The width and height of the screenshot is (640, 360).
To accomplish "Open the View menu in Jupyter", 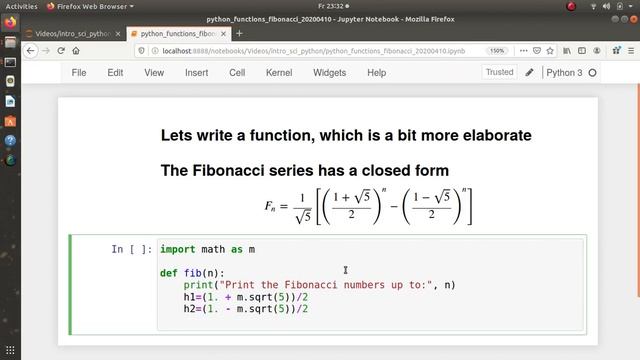I will [x=154, y=73].
